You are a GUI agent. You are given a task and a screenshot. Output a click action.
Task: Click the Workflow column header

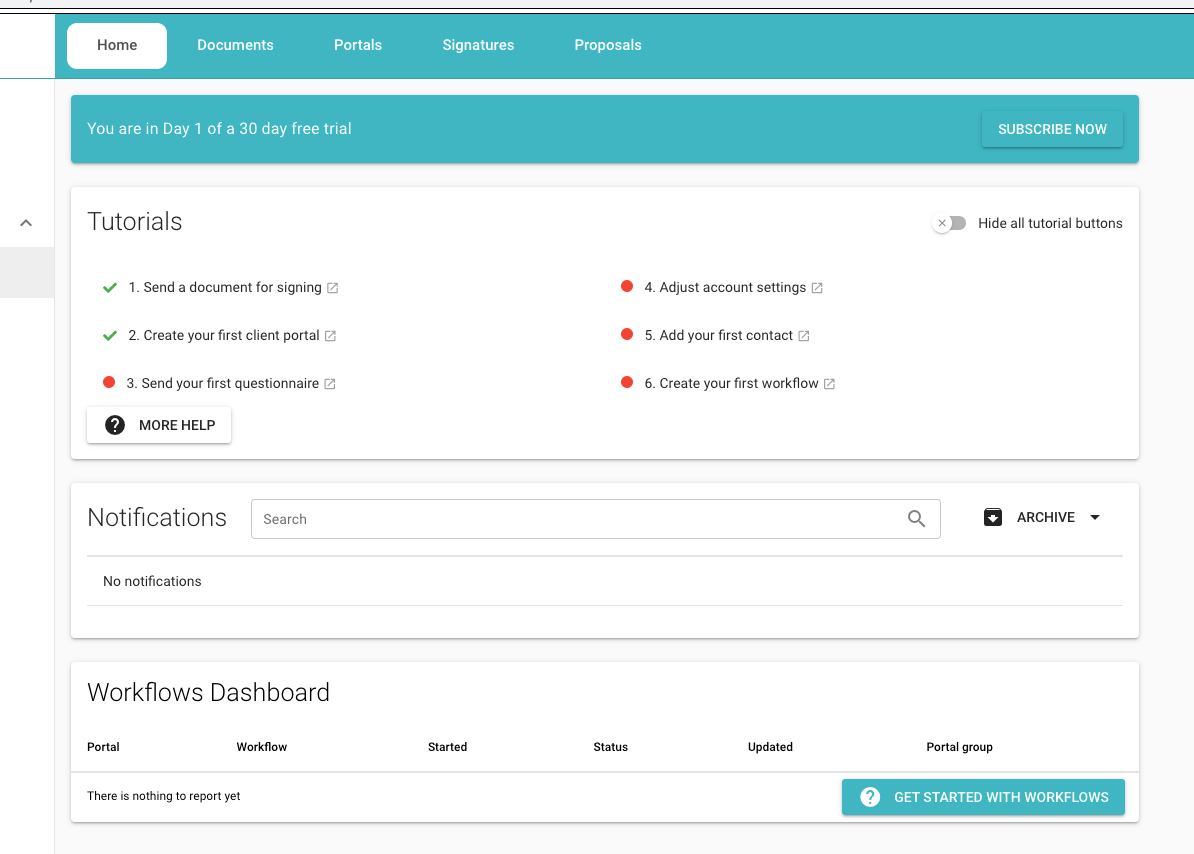pyautogui.click(x=261, y=747)
